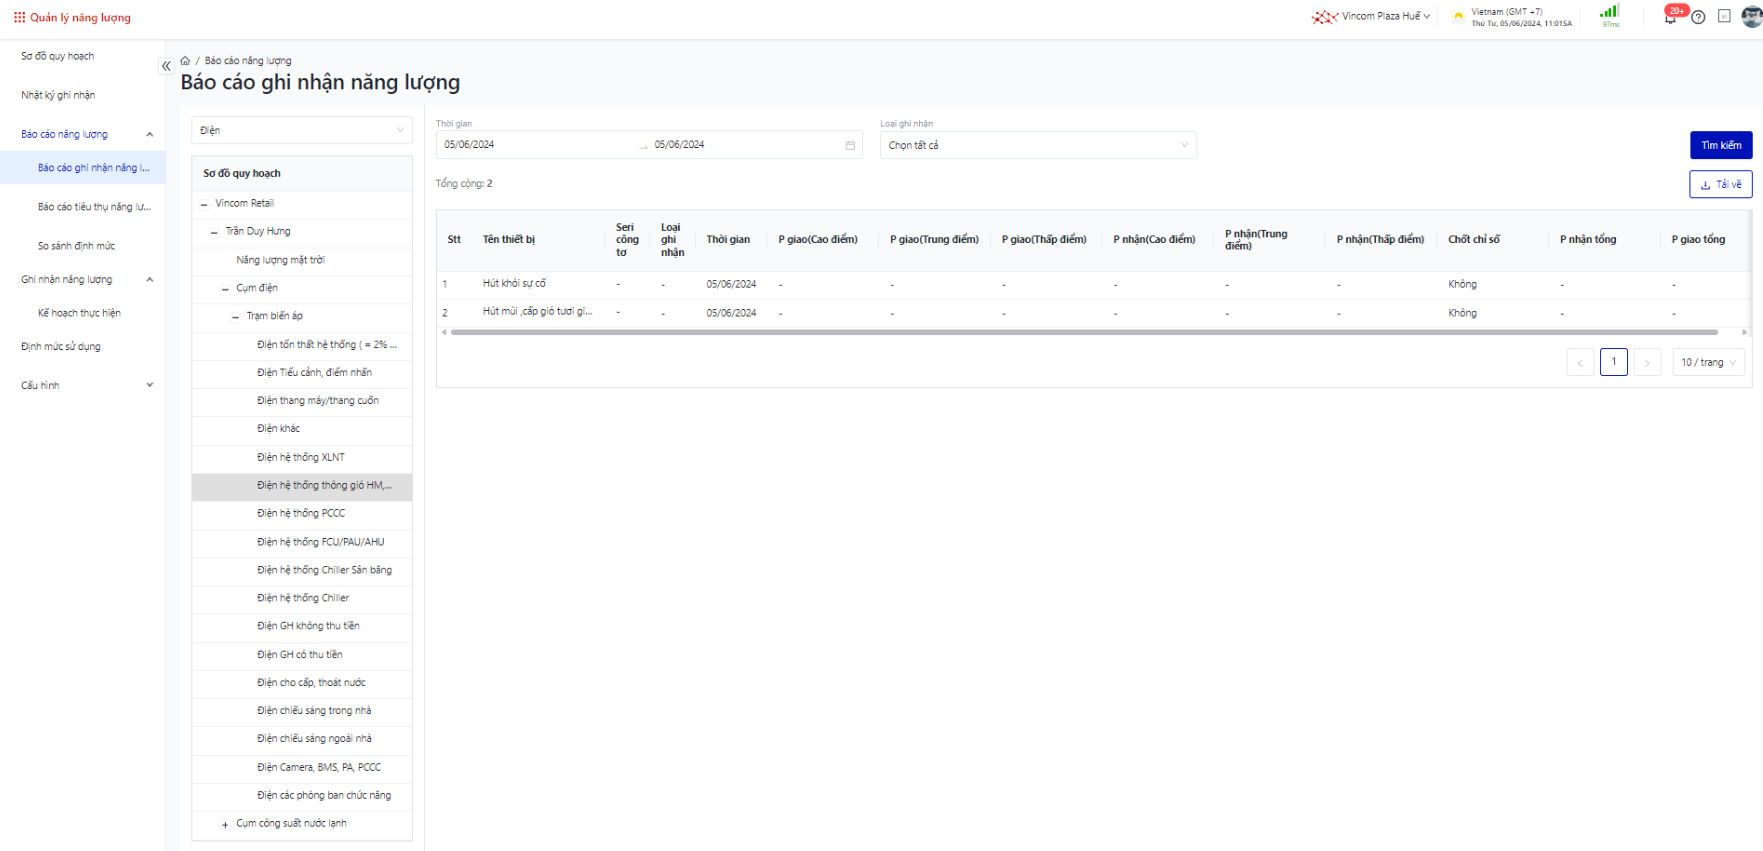Viewport: 1763px width, 851px height.
Task: Open So sánh định mức menu item
Action: coord(76,246)
